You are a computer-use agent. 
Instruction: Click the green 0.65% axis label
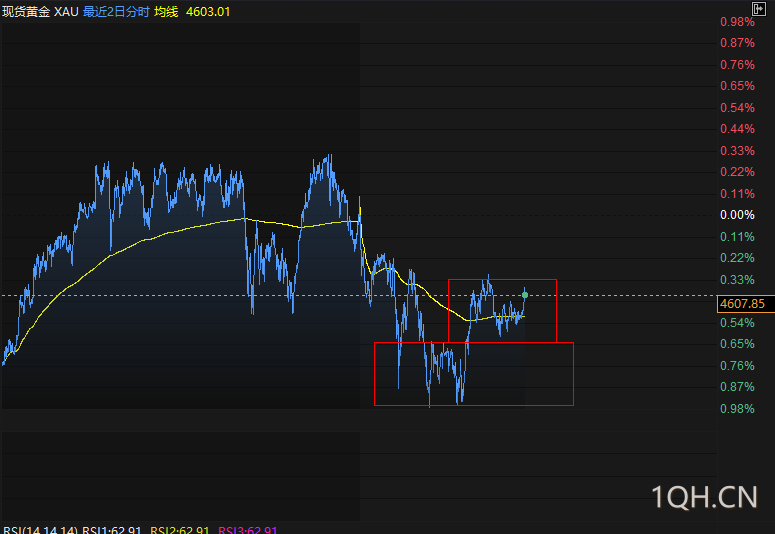pos(737,344)
